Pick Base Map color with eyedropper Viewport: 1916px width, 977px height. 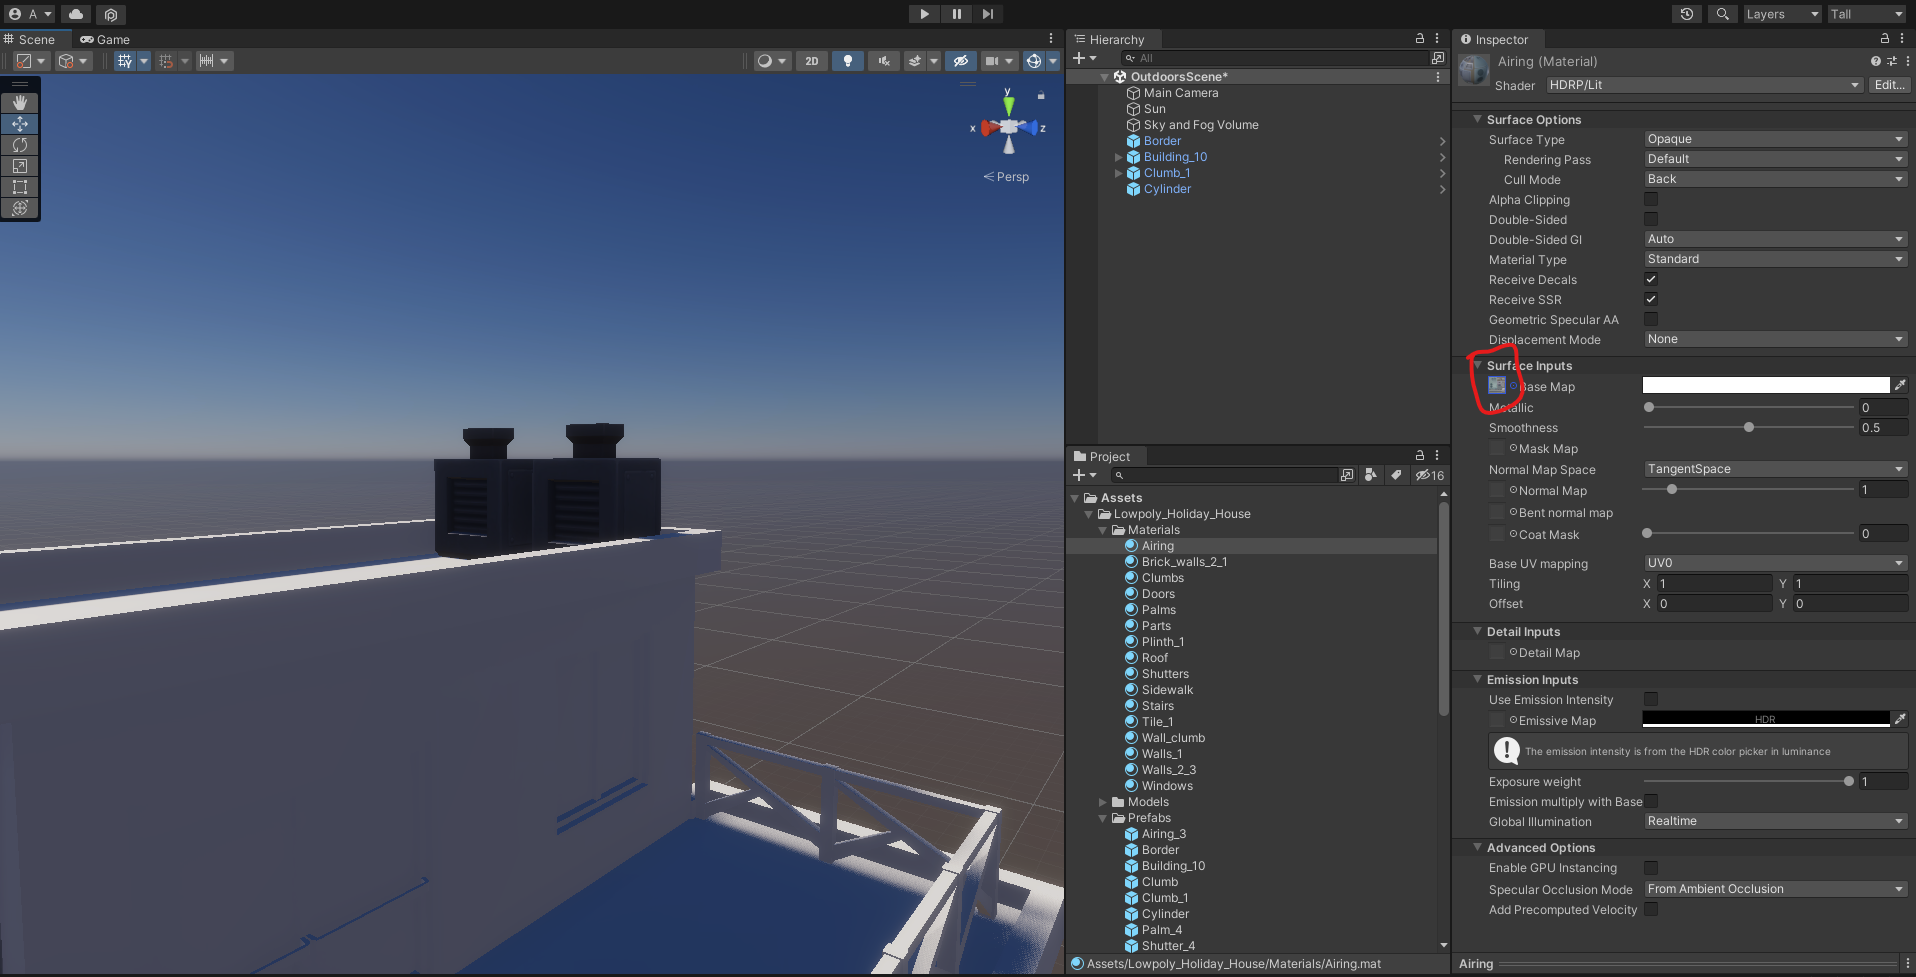pyautogui.click(x=1900, y=385)
